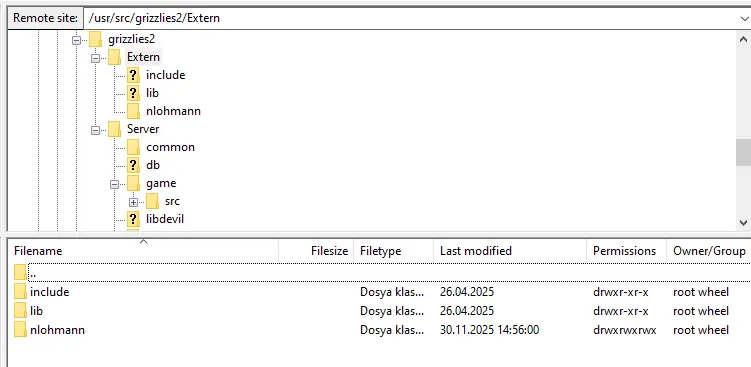Click the parent directory folder icon in file list
The image size is (751, 367).
[20, 272]
